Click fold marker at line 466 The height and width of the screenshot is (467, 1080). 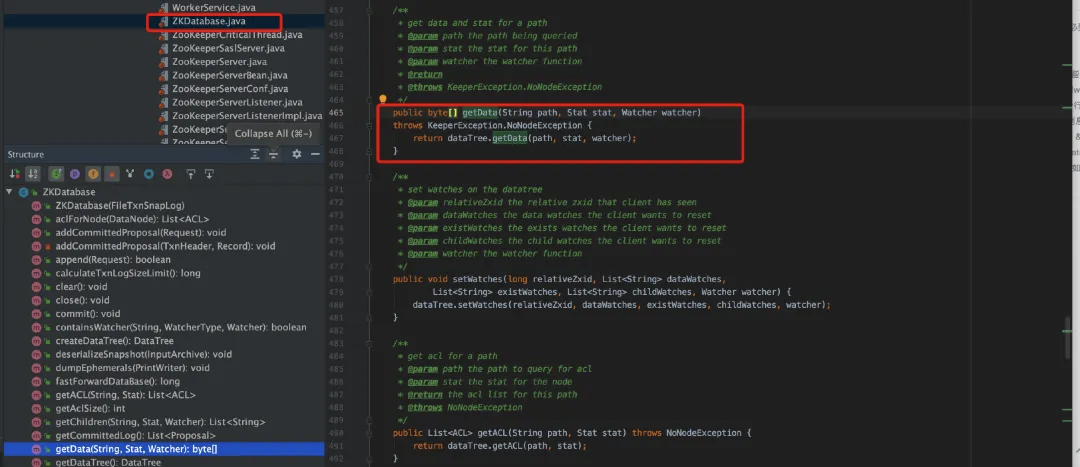370,125
